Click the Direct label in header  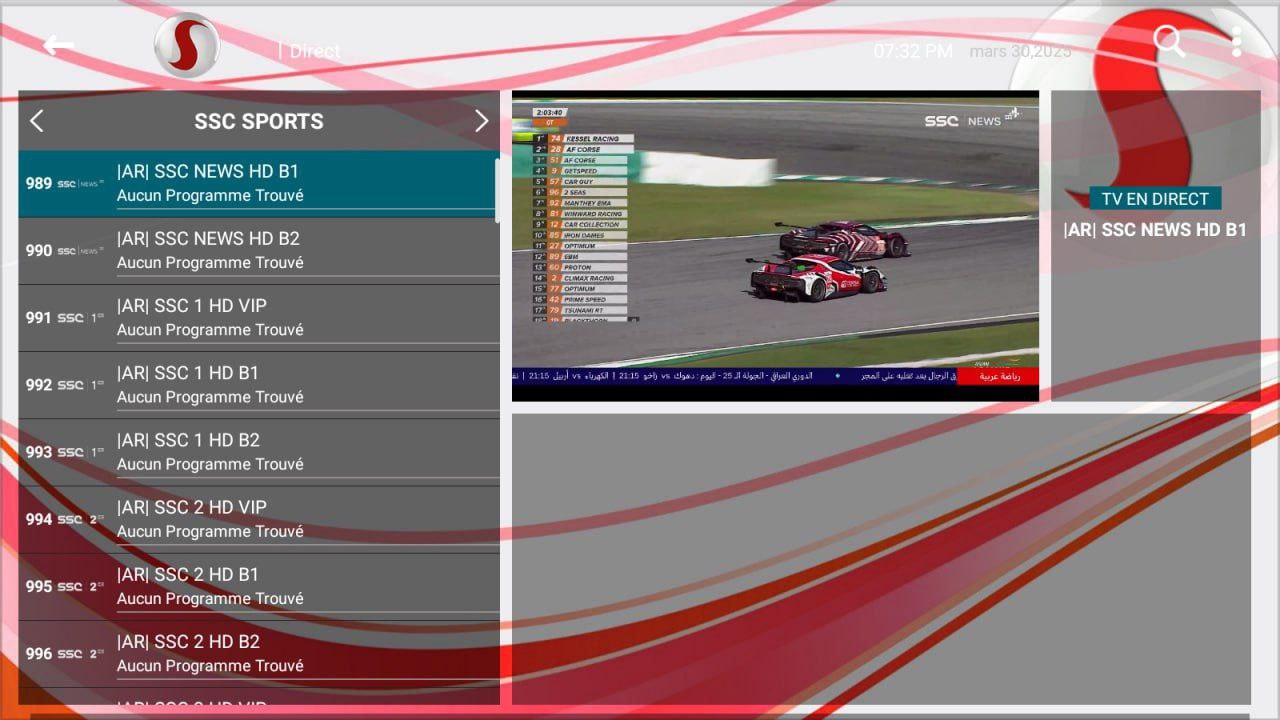315,51
